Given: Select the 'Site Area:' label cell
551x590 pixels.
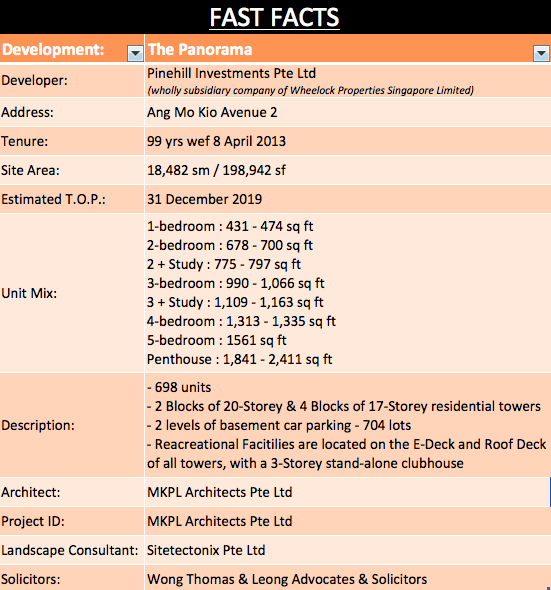Looking at the screenshot, I should click(72, 170).
